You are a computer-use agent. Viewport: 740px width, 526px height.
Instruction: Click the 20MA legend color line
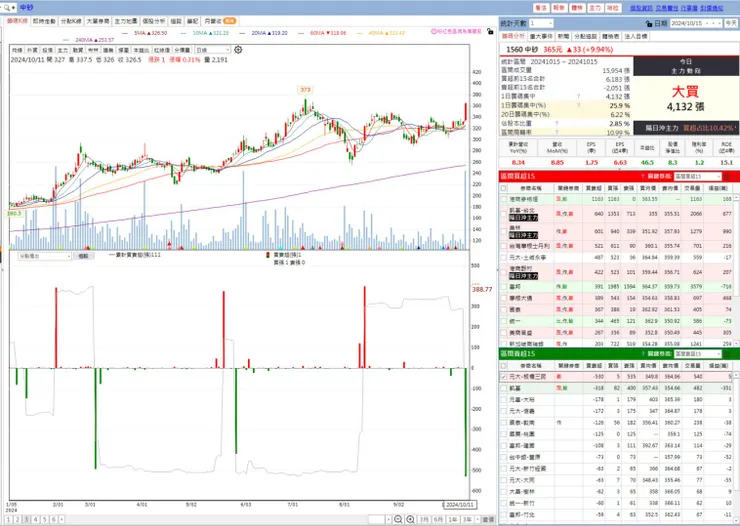tap(242, 33)
